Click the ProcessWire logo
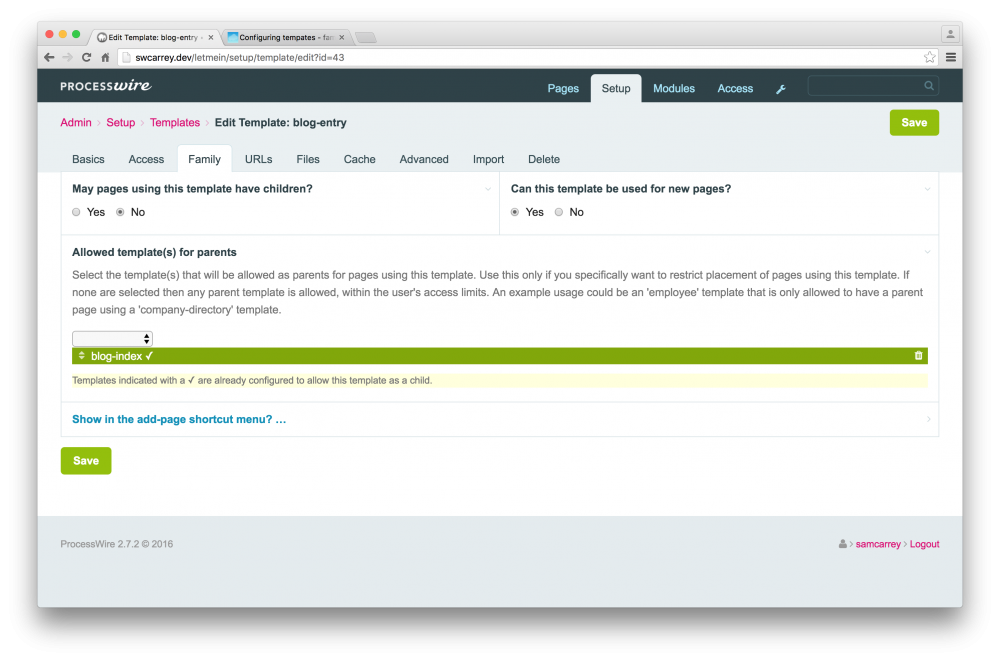Image resolution: width=1000 pixels, height=661 pixels. [x=105, y=87]
